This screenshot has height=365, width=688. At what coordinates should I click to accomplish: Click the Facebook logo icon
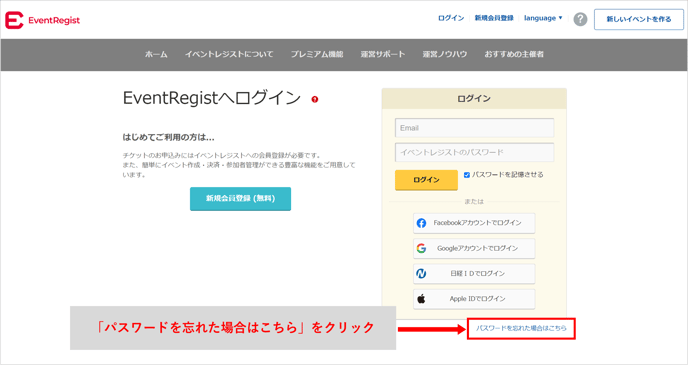coord(421,223)
